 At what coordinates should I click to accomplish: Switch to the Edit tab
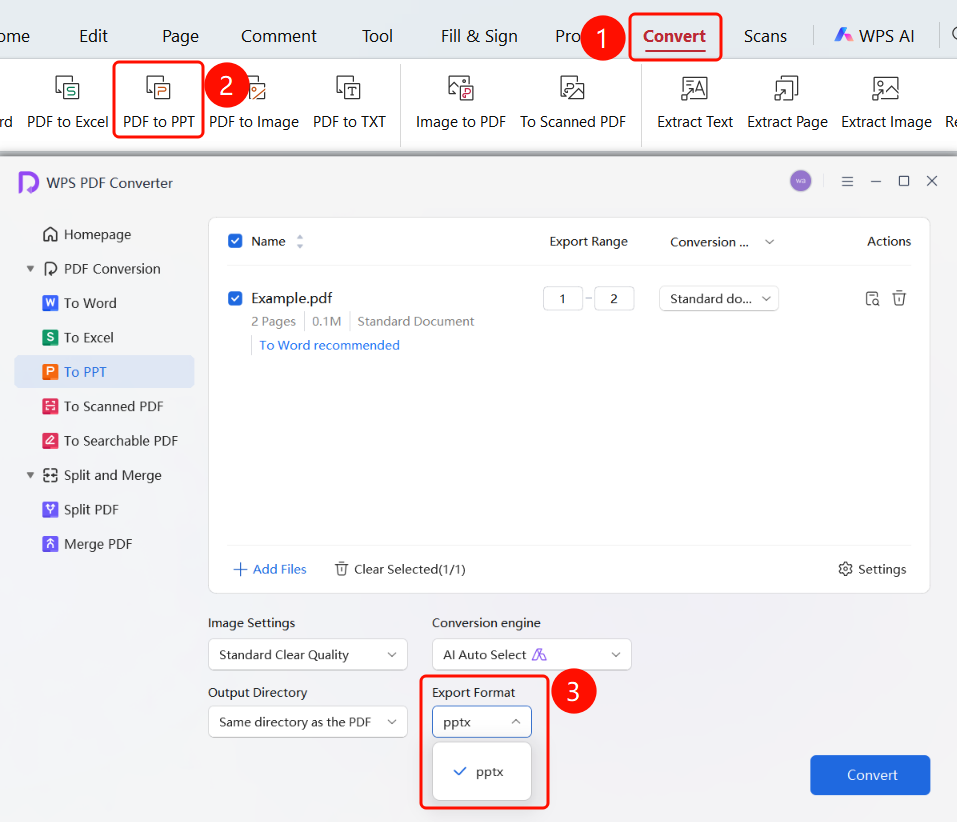click(x=93, y=36)
